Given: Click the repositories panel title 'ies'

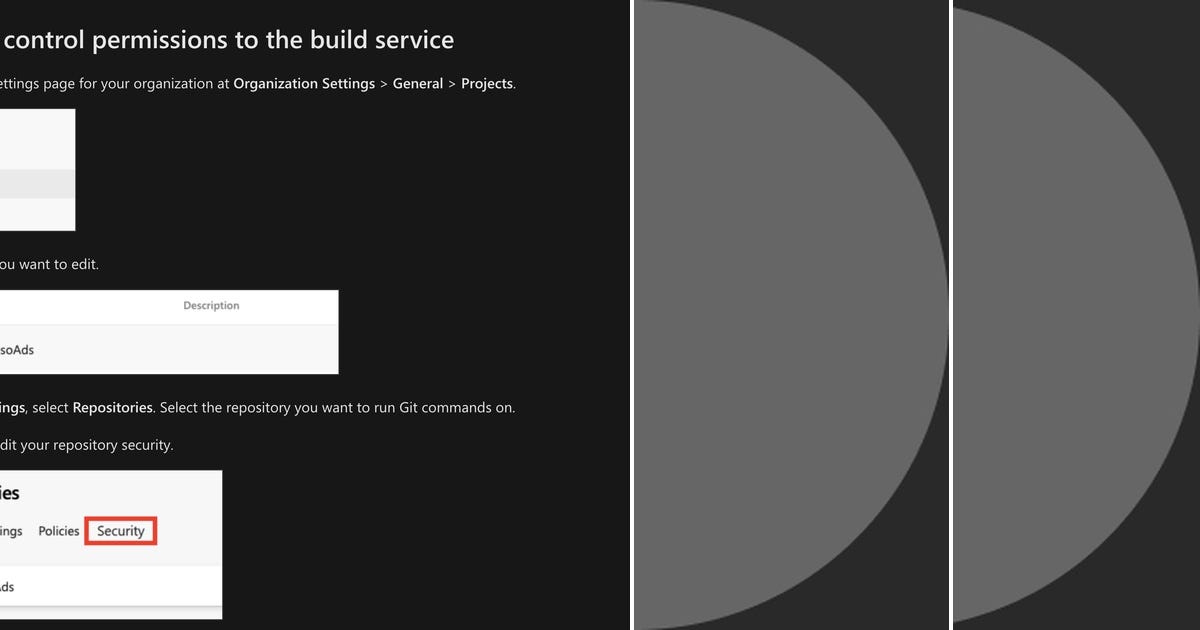Looking at the screenshot, I should (x=10, y=492).
